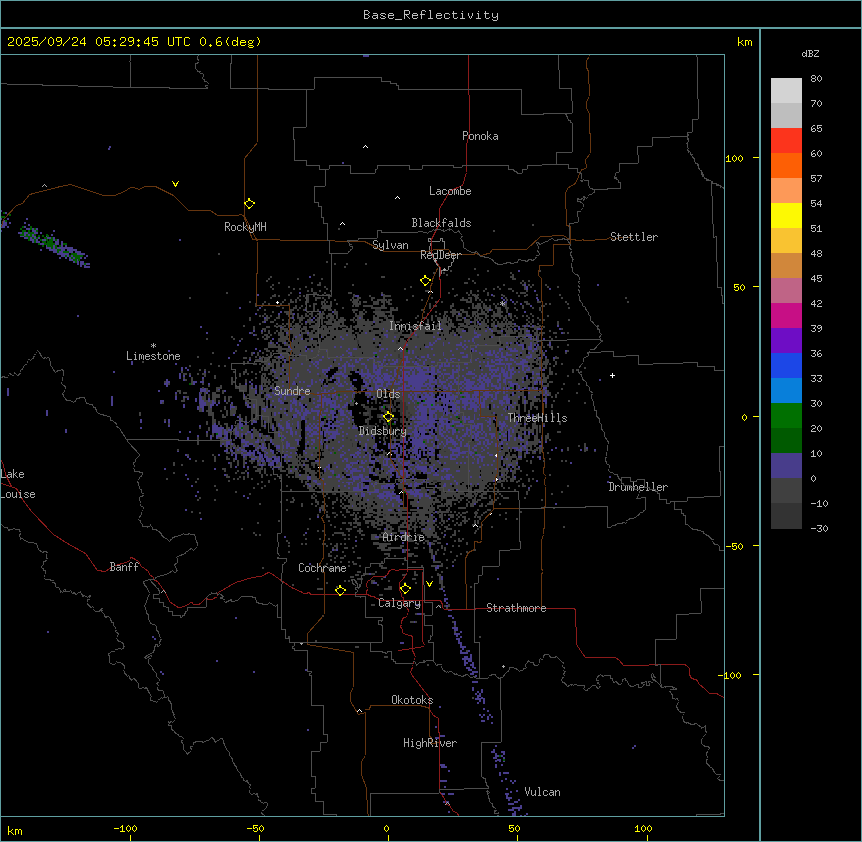
Task: Select the green 20-30 dBZ legend swatch
Action: (x=786, y=415)
